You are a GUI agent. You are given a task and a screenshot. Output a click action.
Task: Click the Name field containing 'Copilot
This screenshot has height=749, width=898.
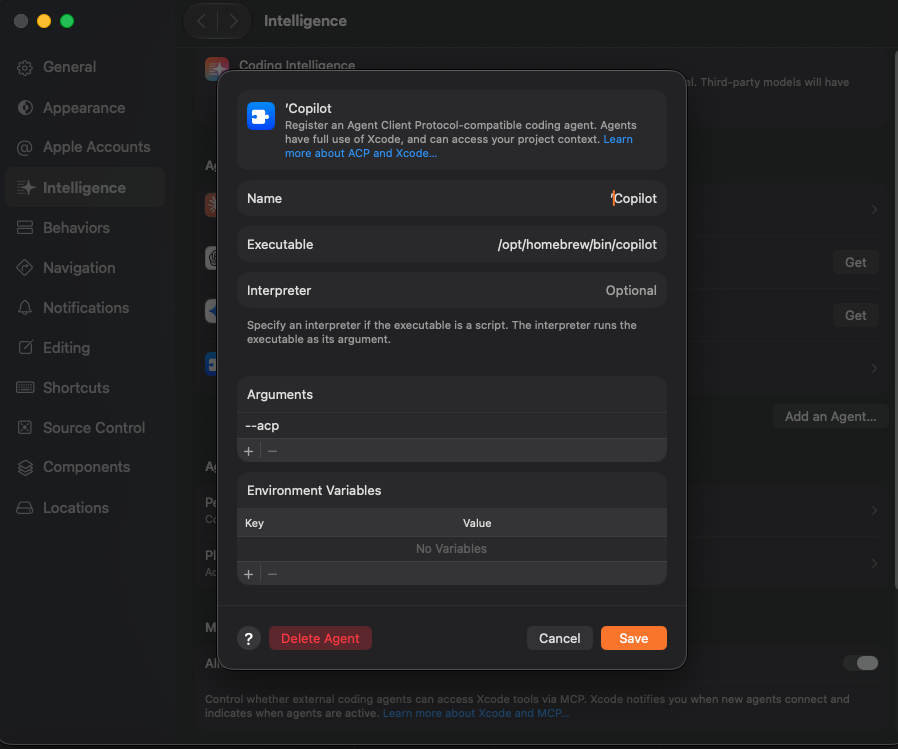[452, 198]
